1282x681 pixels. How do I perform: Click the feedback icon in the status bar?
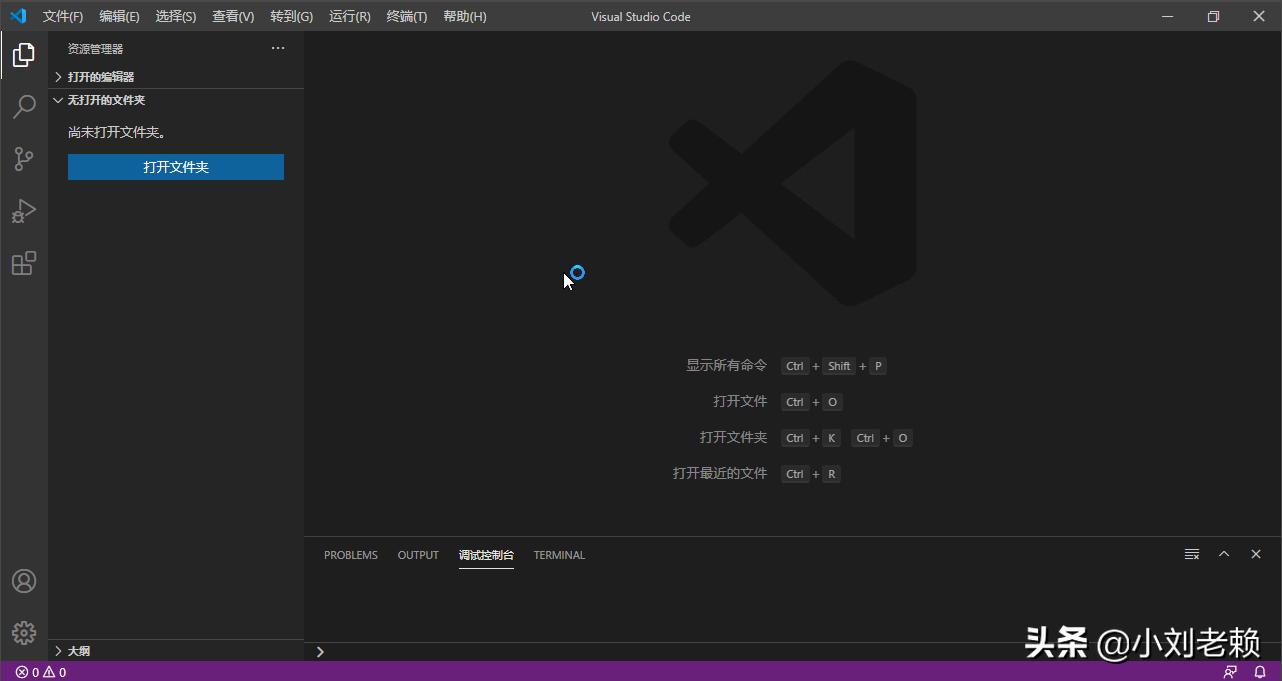pyautogui.click(x=1229, y=672)
